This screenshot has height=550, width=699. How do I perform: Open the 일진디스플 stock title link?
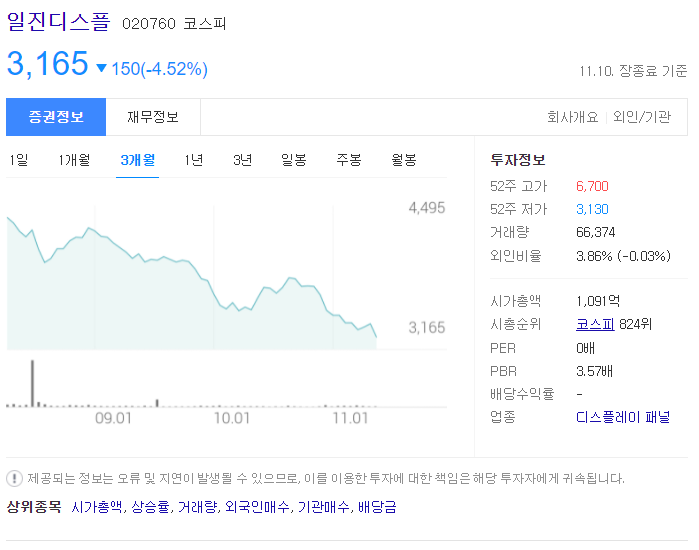58,21
